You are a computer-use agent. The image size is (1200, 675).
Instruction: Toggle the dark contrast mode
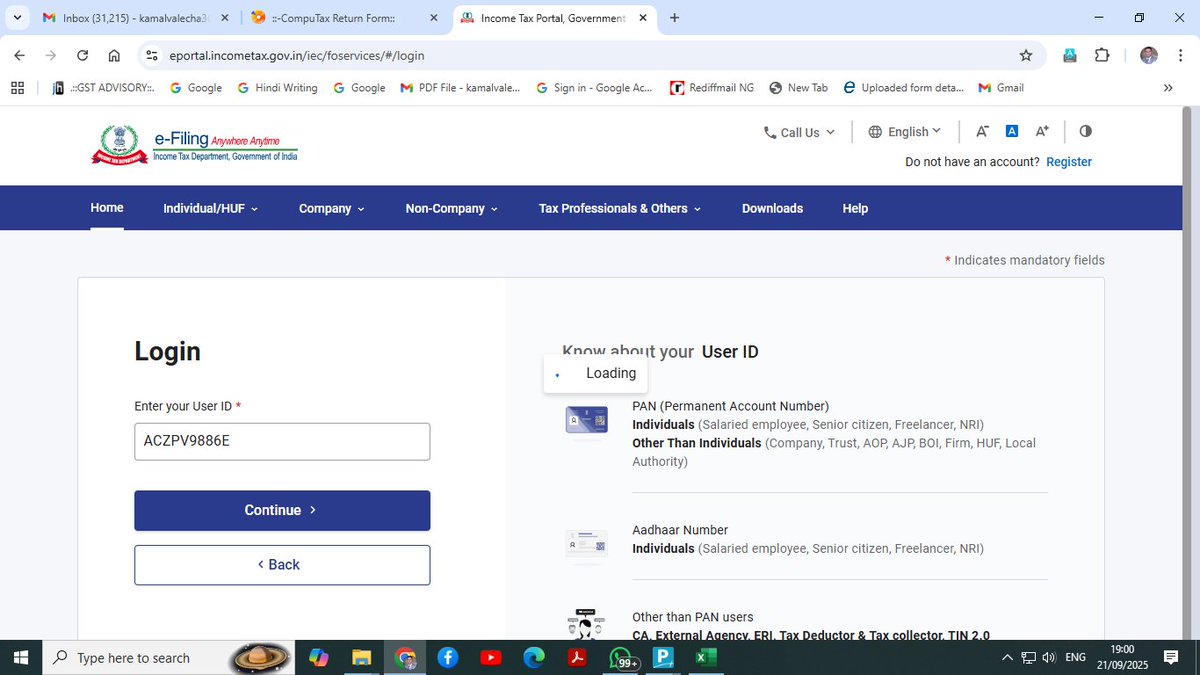[1085, 130]
